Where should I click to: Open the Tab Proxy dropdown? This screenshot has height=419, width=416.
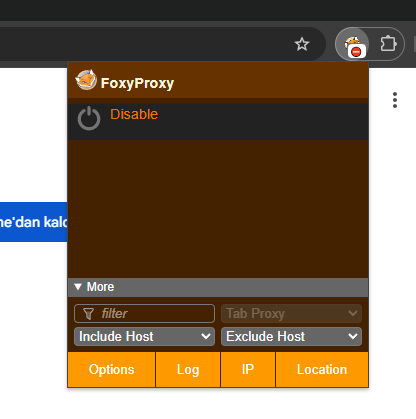point(291,313)
